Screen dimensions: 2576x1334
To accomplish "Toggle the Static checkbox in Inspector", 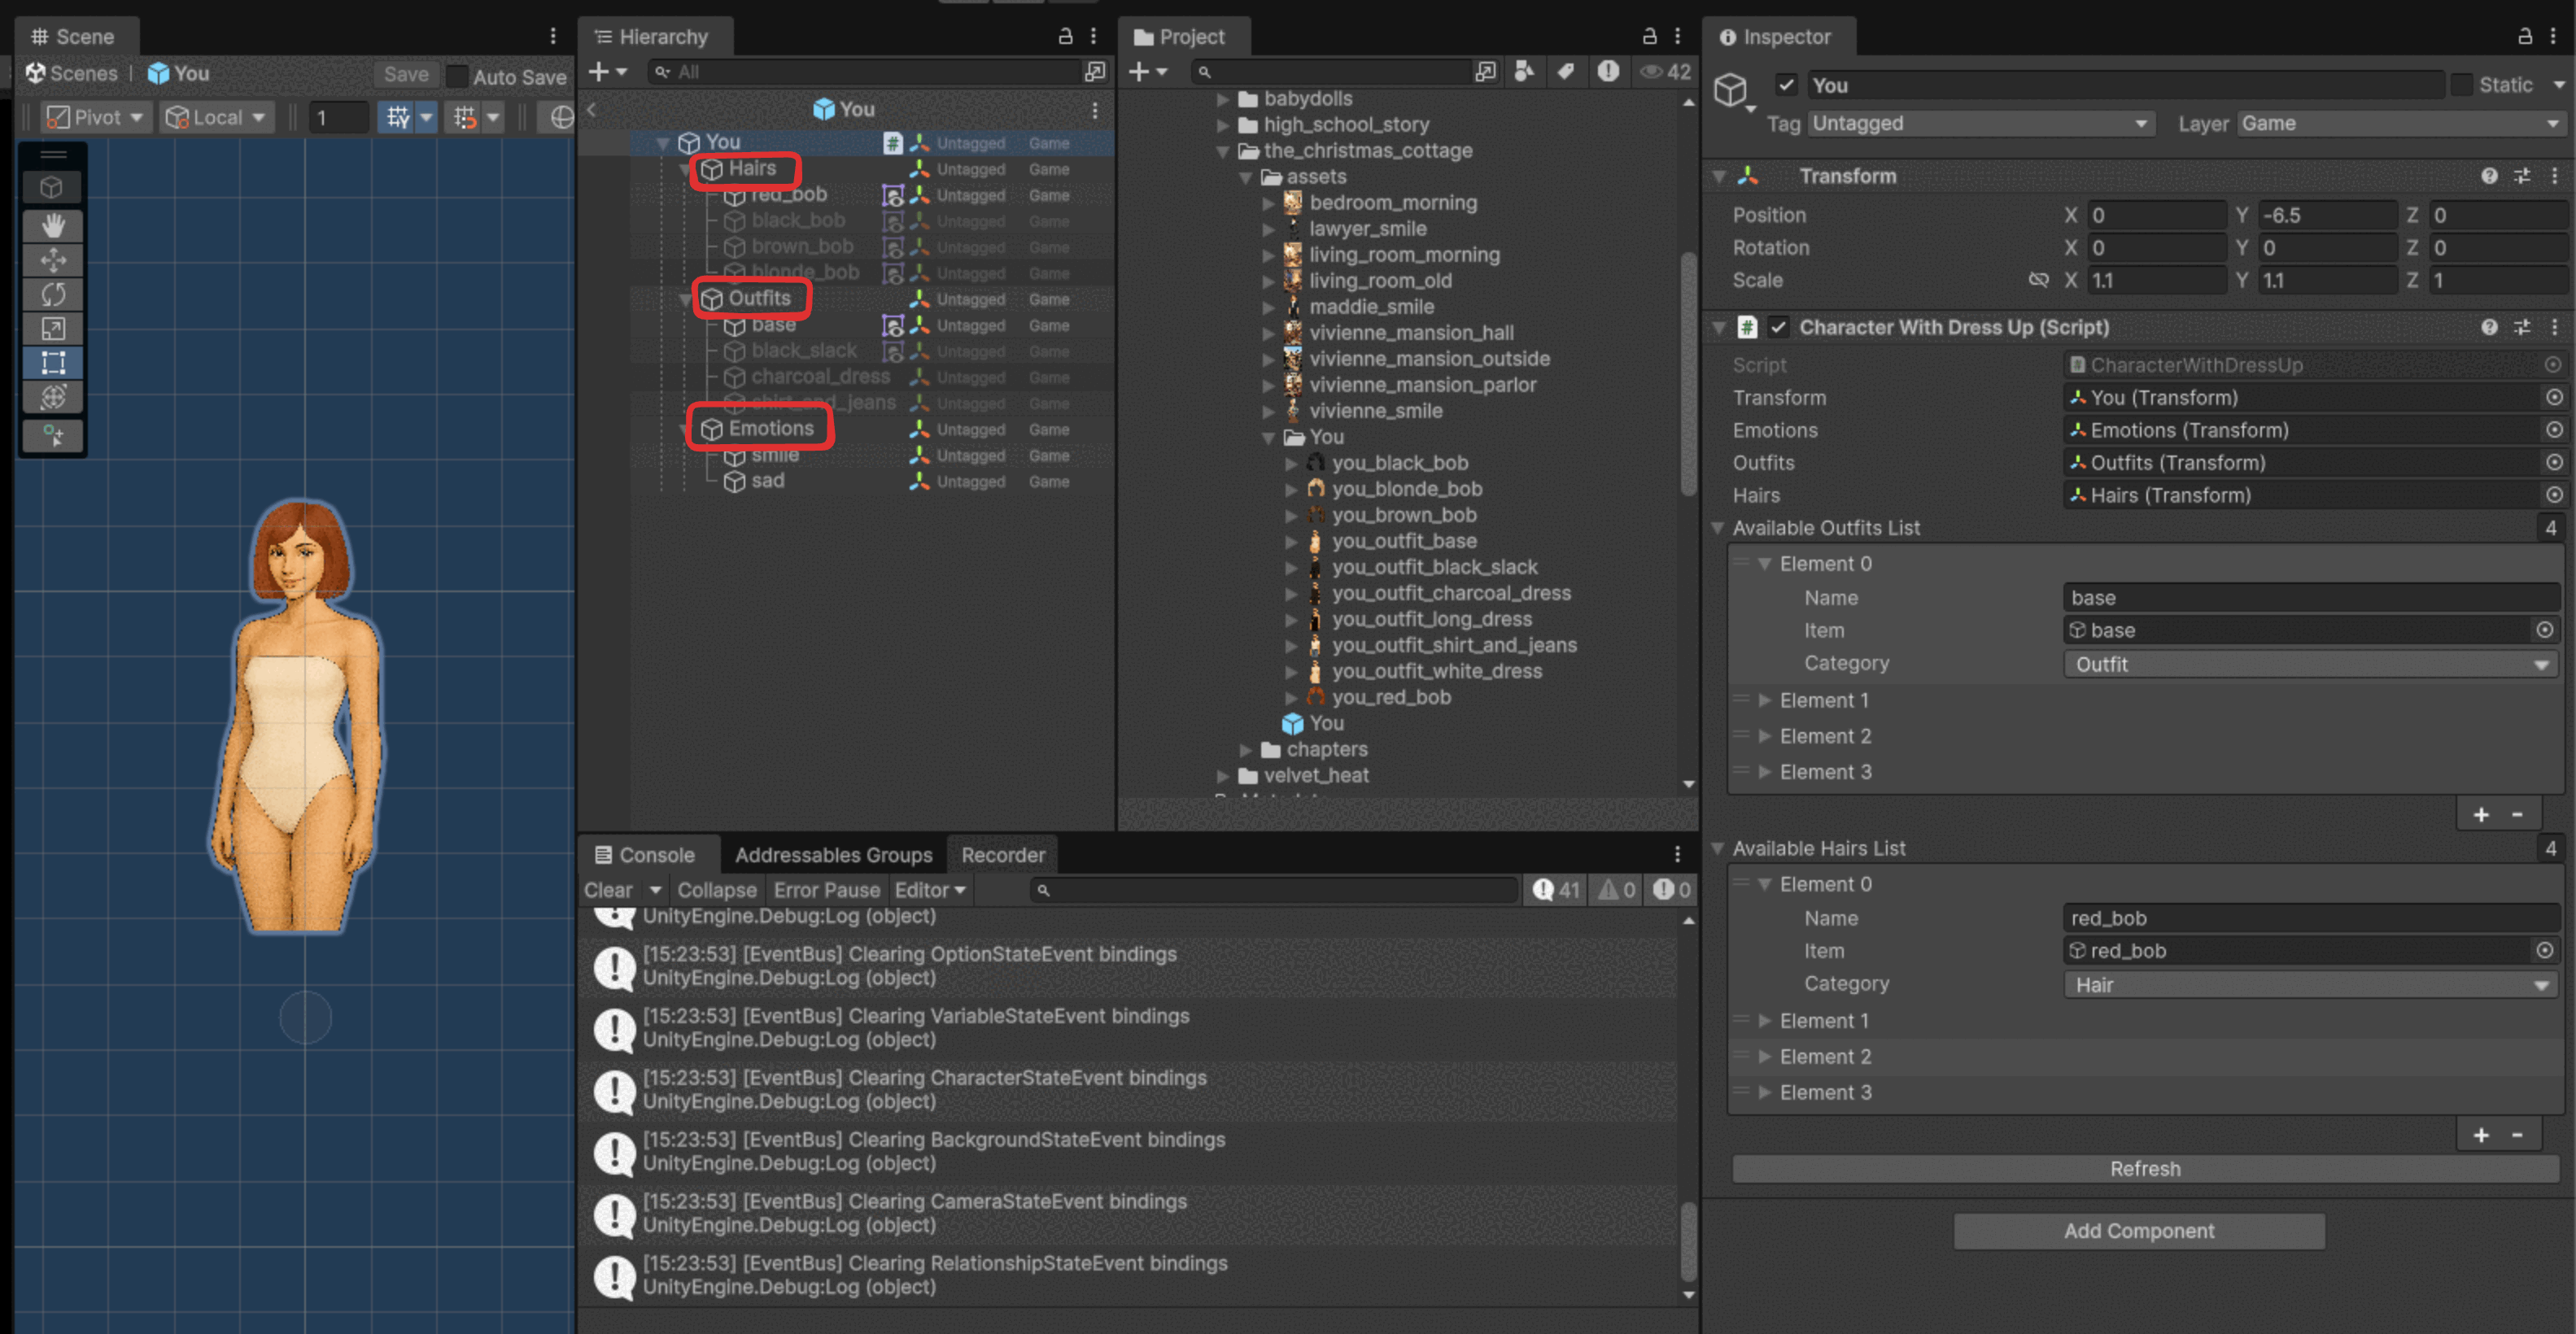I will click(2461, 85).
